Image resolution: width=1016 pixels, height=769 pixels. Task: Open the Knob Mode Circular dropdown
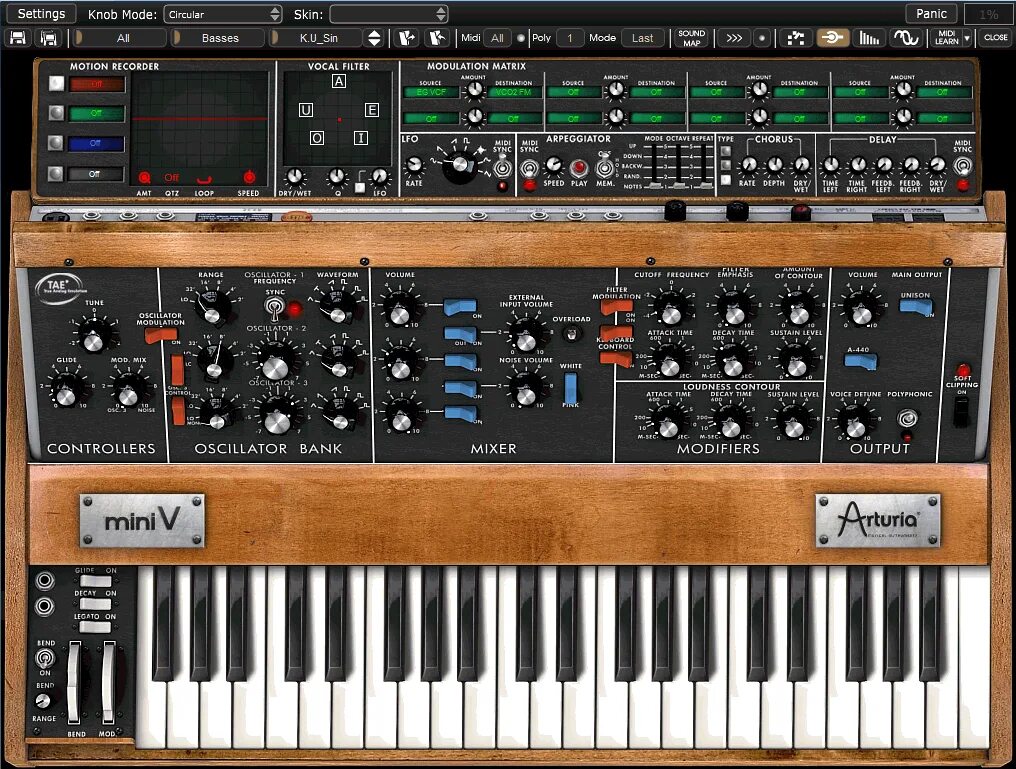pyautogui.click(x=223, y=14)
